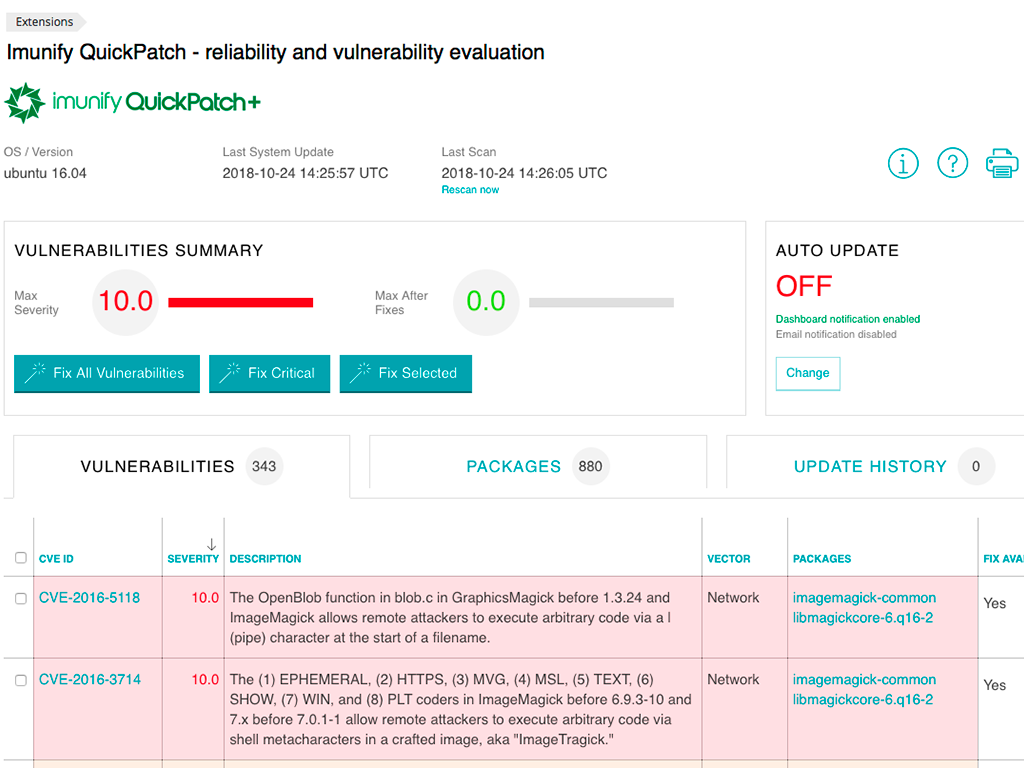1024x768 pixels.
Task: Click the Extensions breadcrumb
Action: click(x=44, y=22)
